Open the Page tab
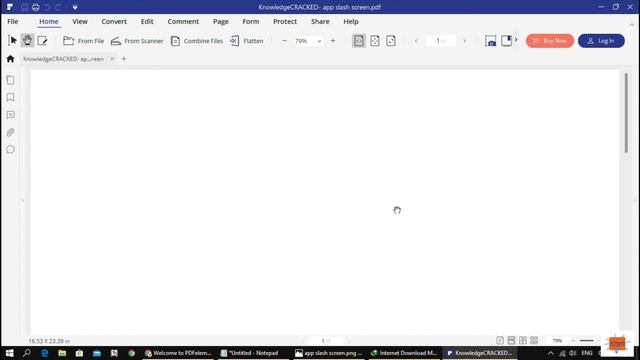The height and width of the screenshot is (360, 640). pyautogui.click(x=221, y=22)
